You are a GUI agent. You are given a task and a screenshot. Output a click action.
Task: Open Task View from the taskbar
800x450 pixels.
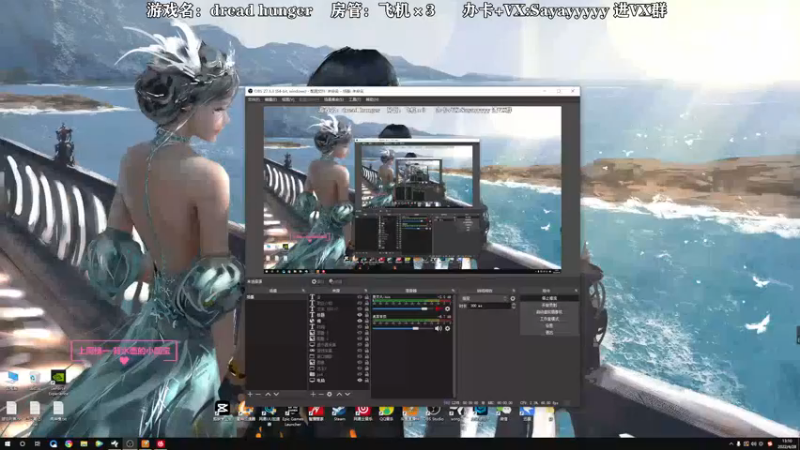click(37, 444)
